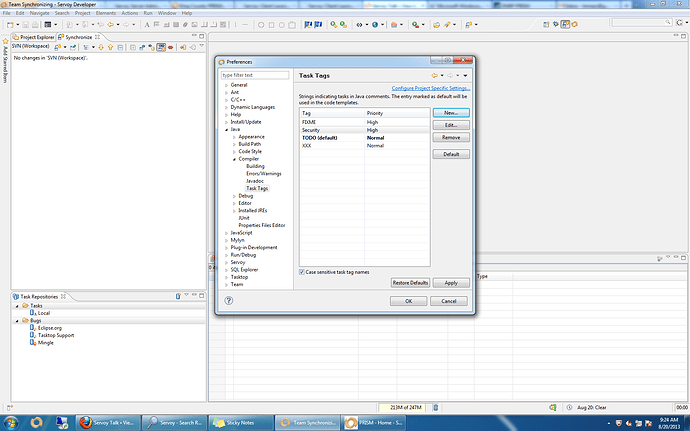The height and width of the screenshot is (431, 690).
Task: Select the Security tag row
Action: (x=364, y=130)
